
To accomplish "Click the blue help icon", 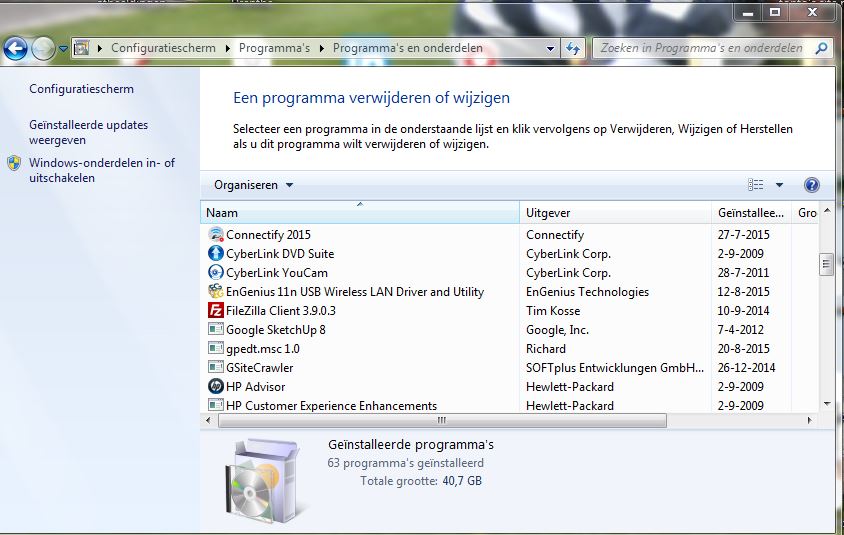I will [x=811, y=185].
